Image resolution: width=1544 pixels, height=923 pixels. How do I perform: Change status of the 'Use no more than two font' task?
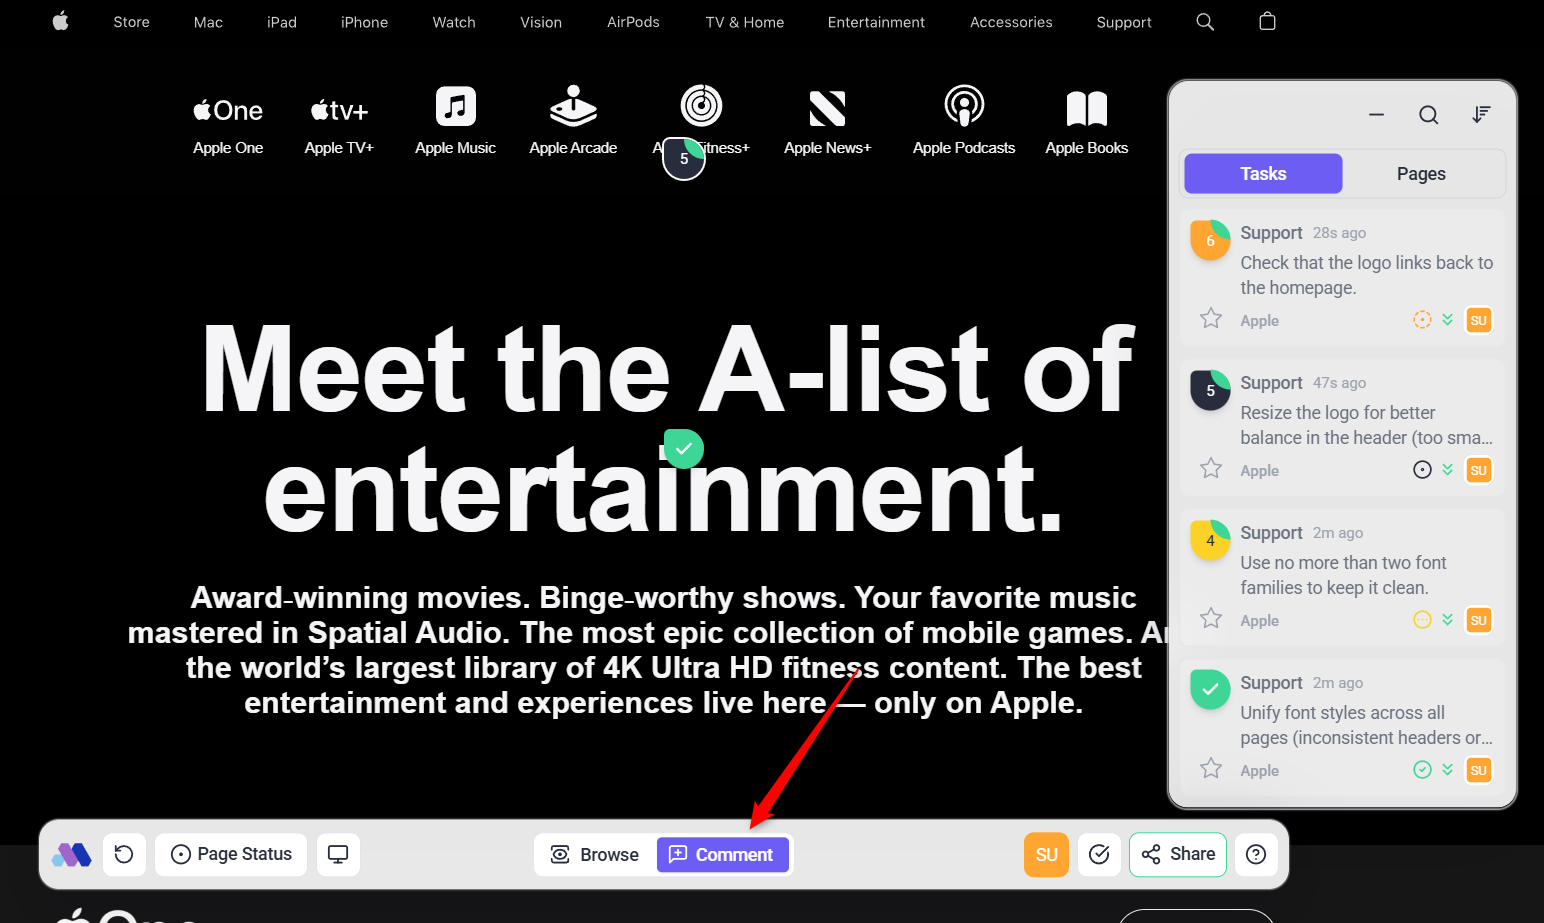(1422, 620)
